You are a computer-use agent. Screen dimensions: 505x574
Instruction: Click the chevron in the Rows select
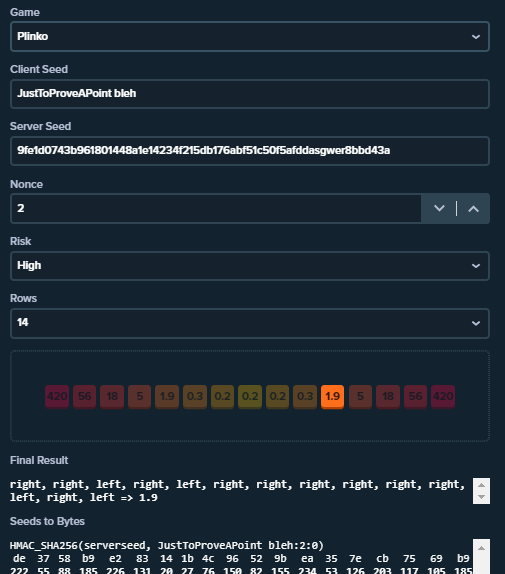(x=476, y=323)
